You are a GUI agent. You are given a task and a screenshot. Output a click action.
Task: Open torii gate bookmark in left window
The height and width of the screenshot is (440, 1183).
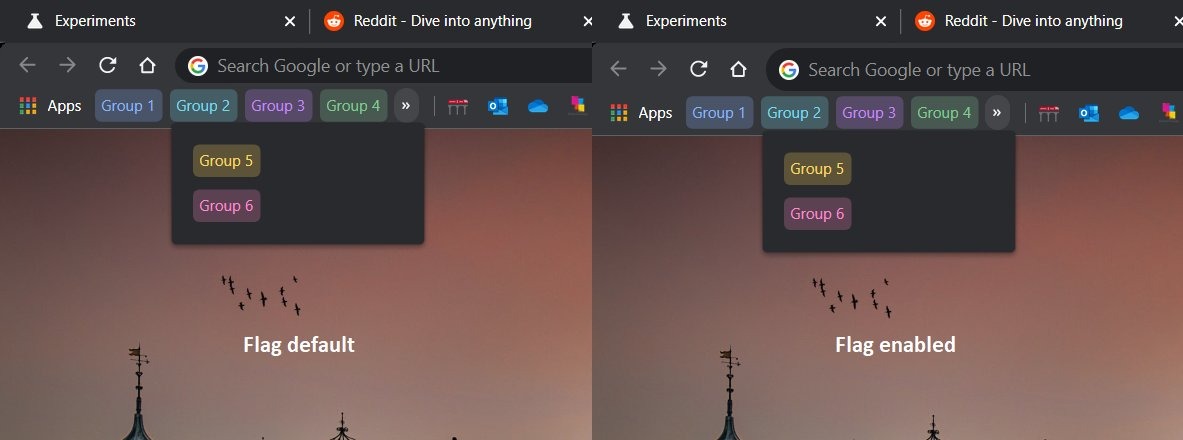point(457,106)
